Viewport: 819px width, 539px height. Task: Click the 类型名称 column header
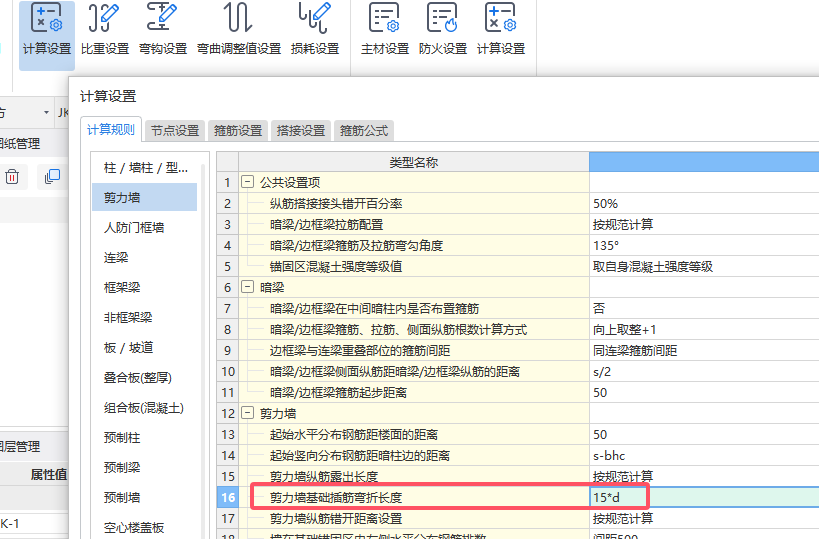414,162
